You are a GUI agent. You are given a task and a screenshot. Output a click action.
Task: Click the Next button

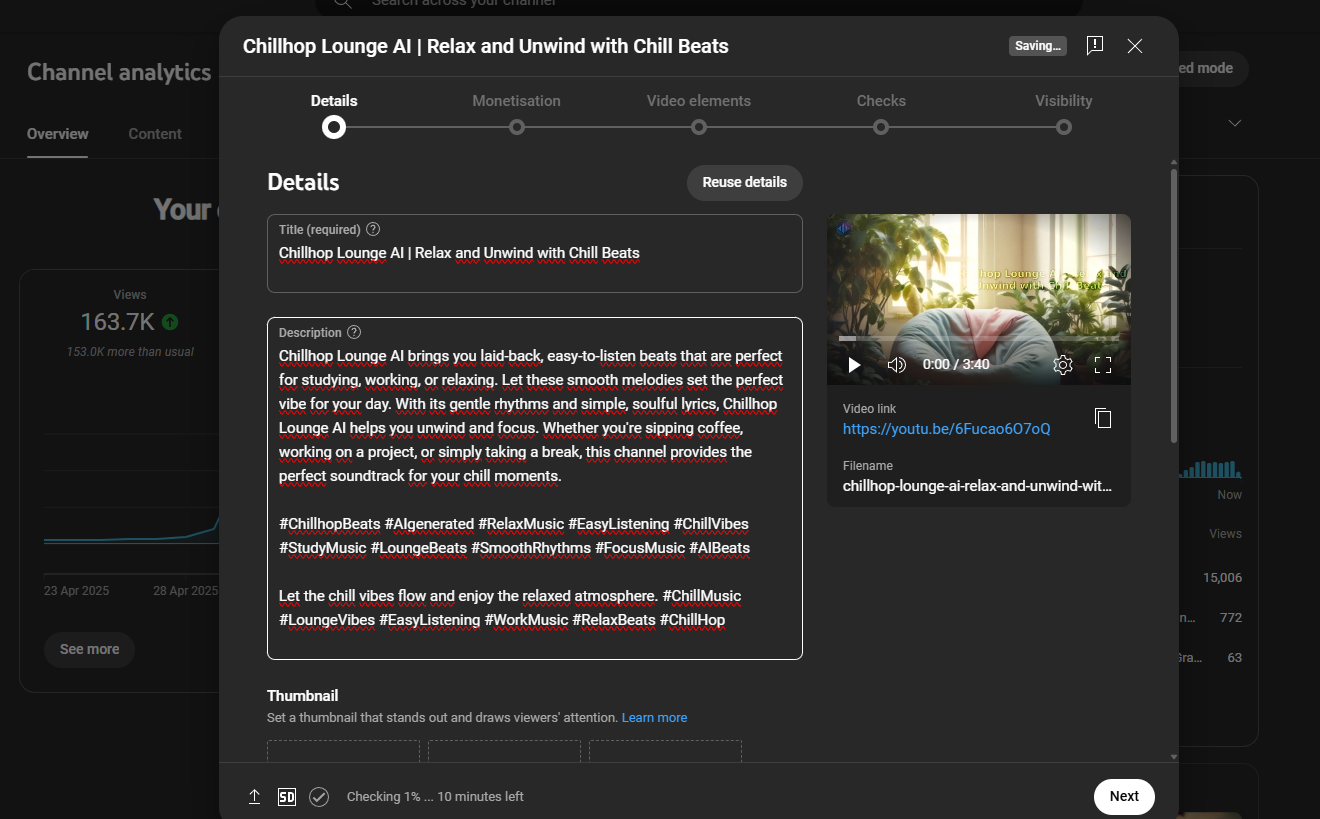[x=1124, y=797]
